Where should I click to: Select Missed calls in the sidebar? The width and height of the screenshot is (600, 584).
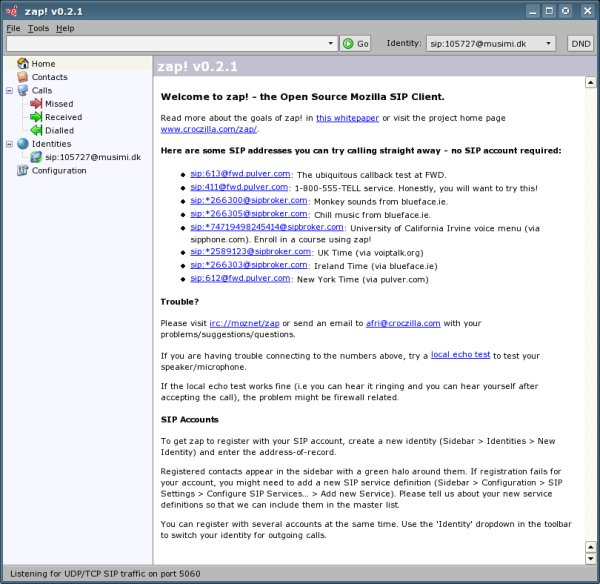coord(59,104)
